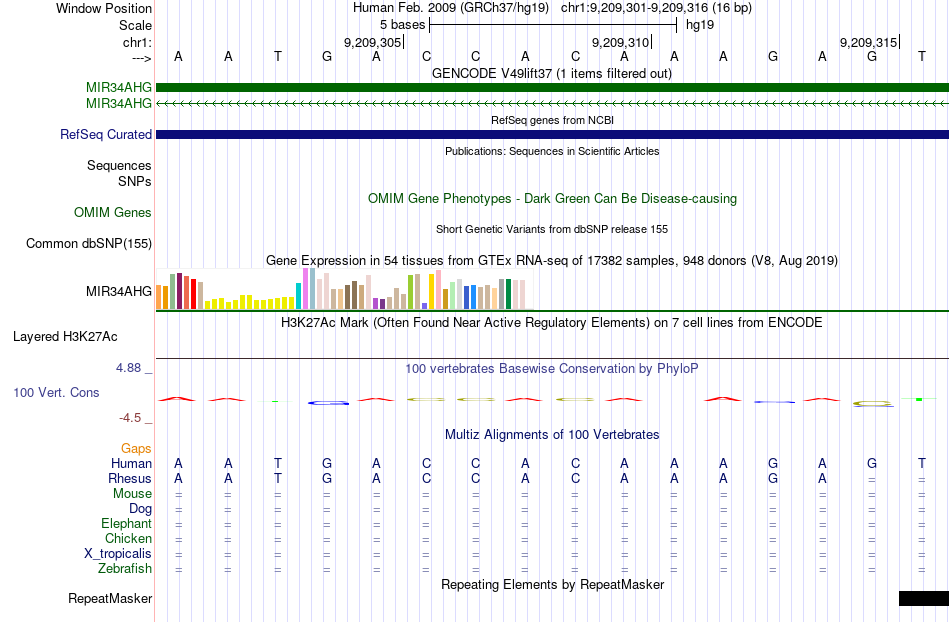Click the orange Gaps label
The height and width of the screenshot is (622, 950).
136,449
